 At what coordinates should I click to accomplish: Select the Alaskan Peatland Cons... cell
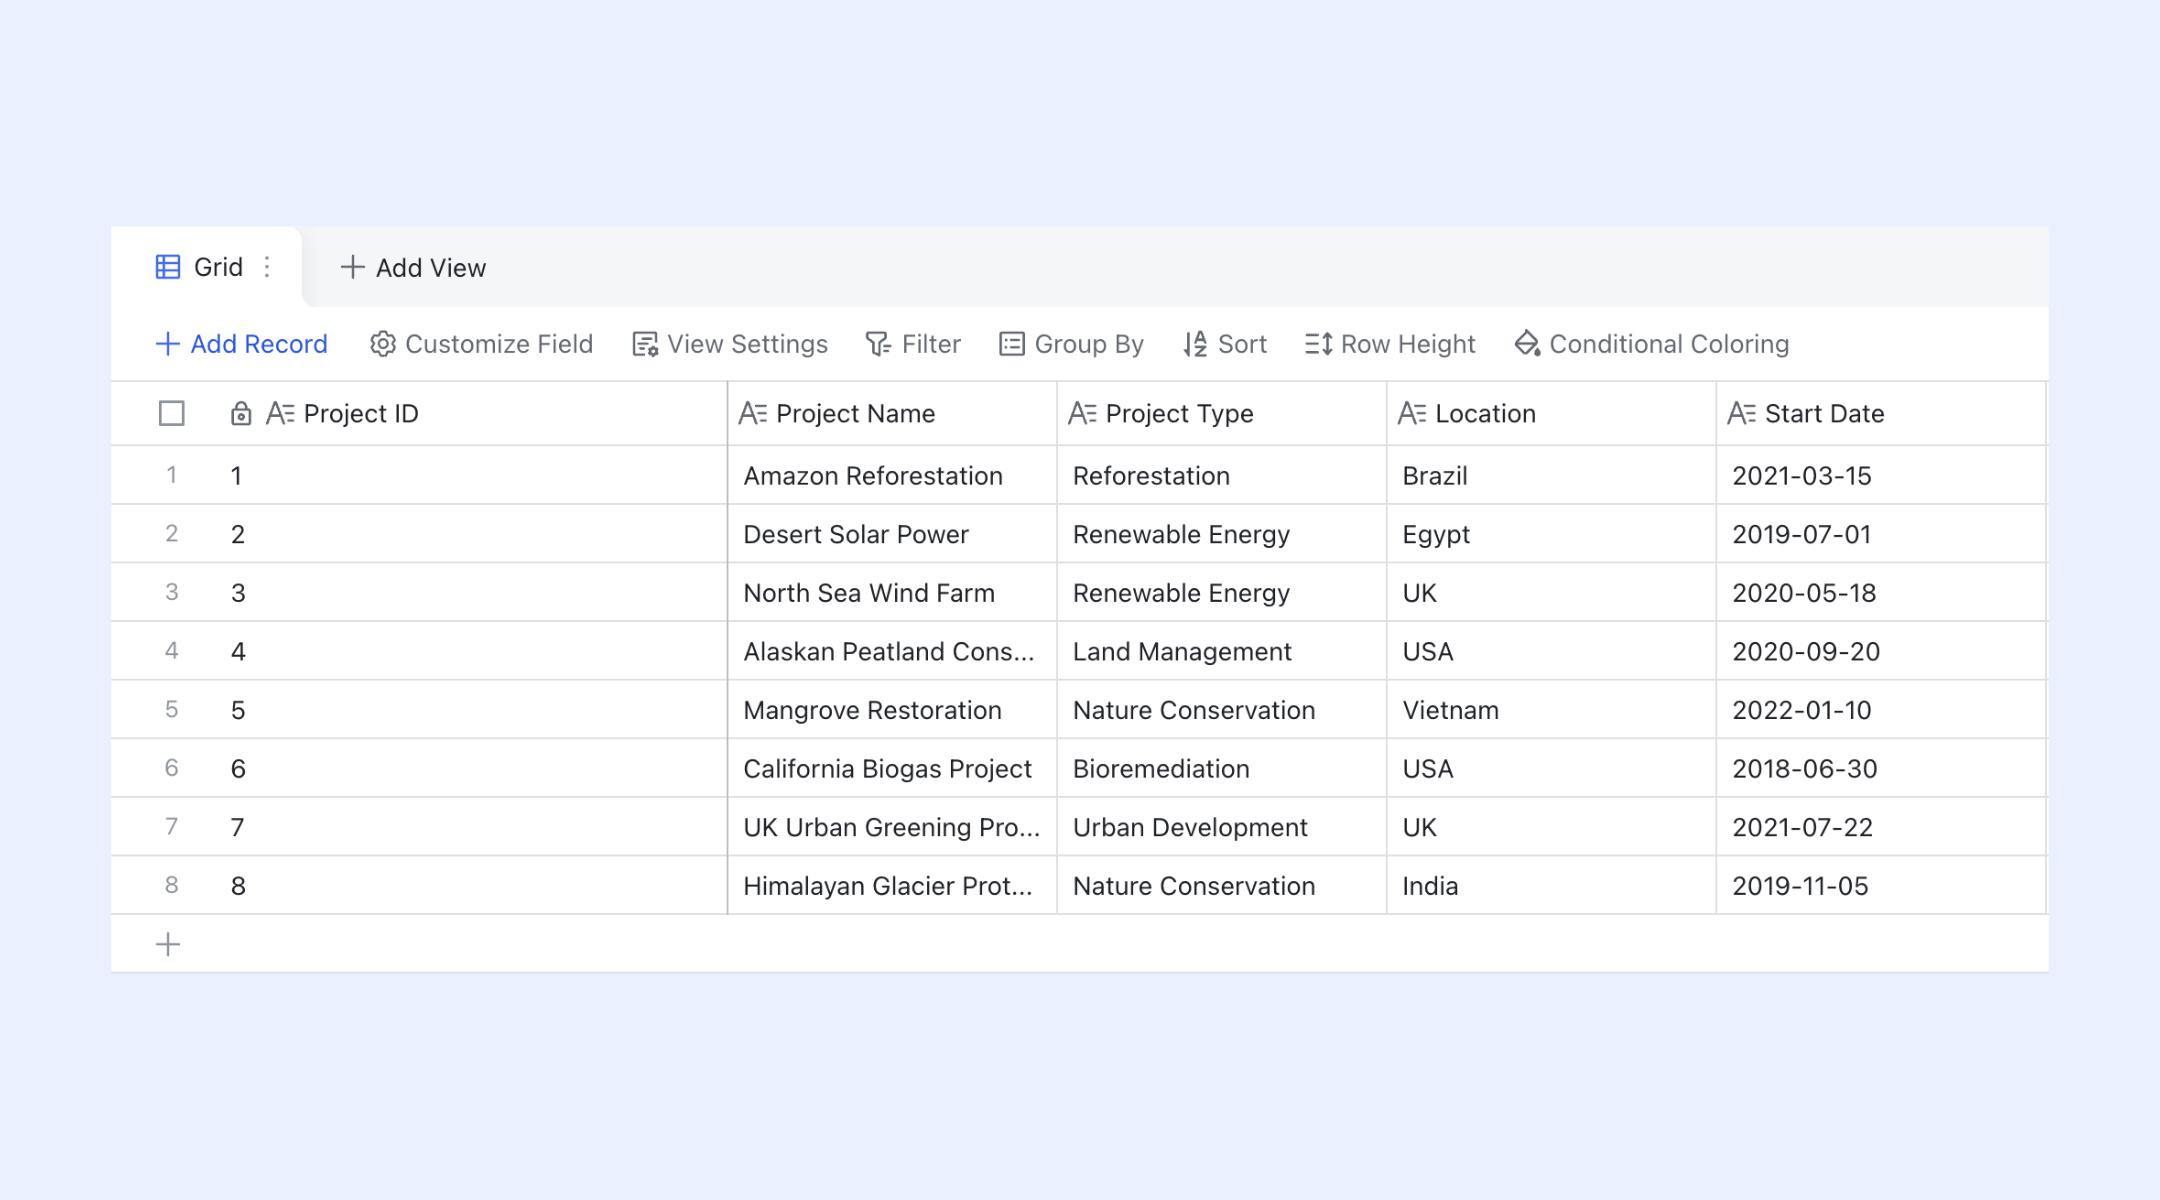(x=892, y=651)
